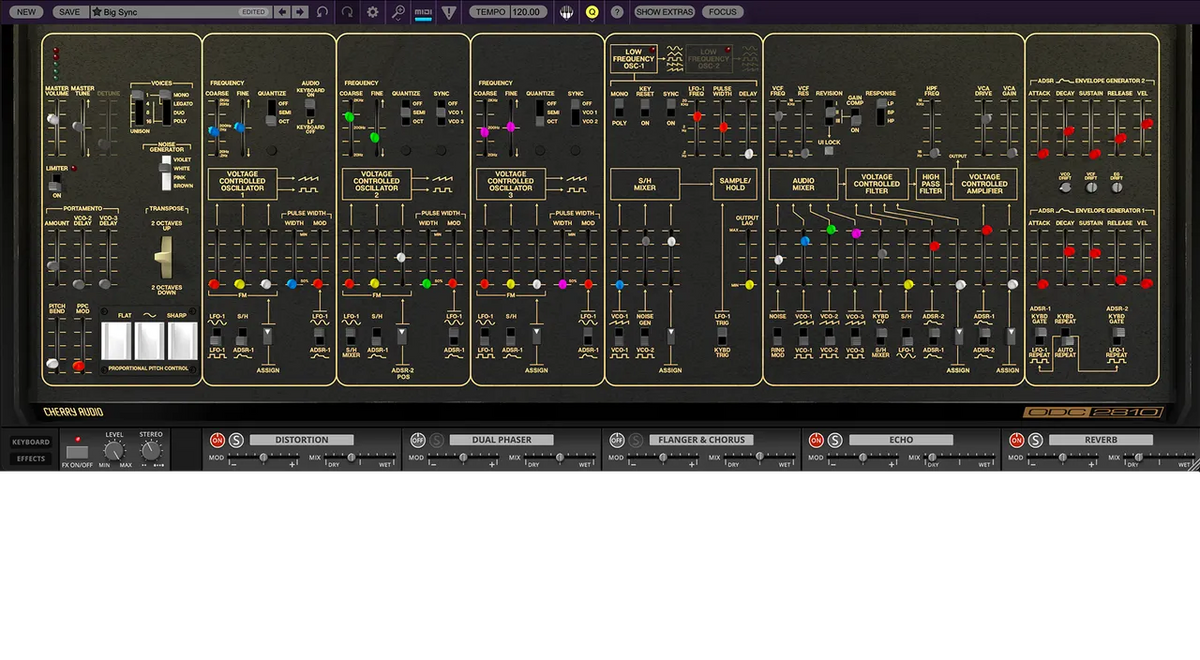
Task: Expand the yellow Q quality menu
Action: point(592,12)
